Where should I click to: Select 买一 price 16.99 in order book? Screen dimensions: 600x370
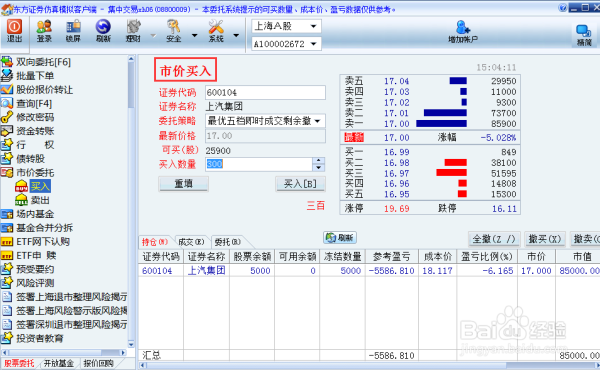pos(396,152)
